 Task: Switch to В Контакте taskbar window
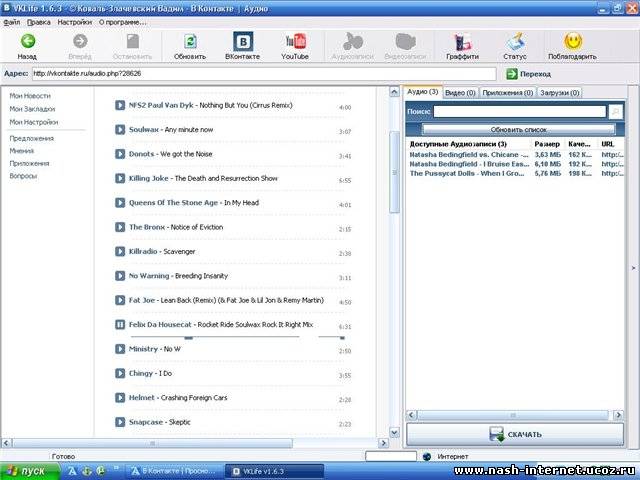[x=173, y=471]
